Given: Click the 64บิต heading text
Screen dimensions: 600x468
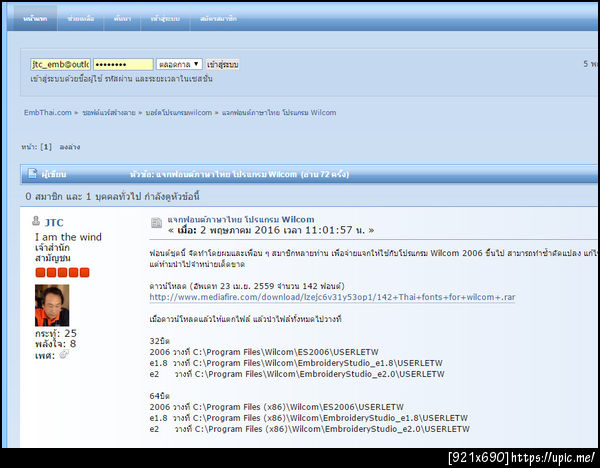Looking at the screenshot, I should 159,396.
